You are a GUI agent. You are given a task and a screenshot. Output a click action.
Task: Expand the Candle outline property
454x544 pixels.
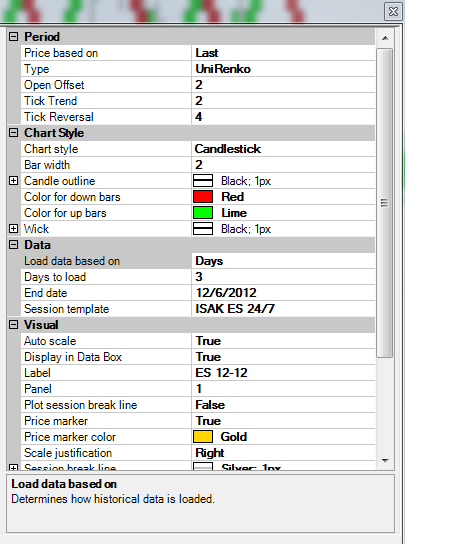(13, 181)
